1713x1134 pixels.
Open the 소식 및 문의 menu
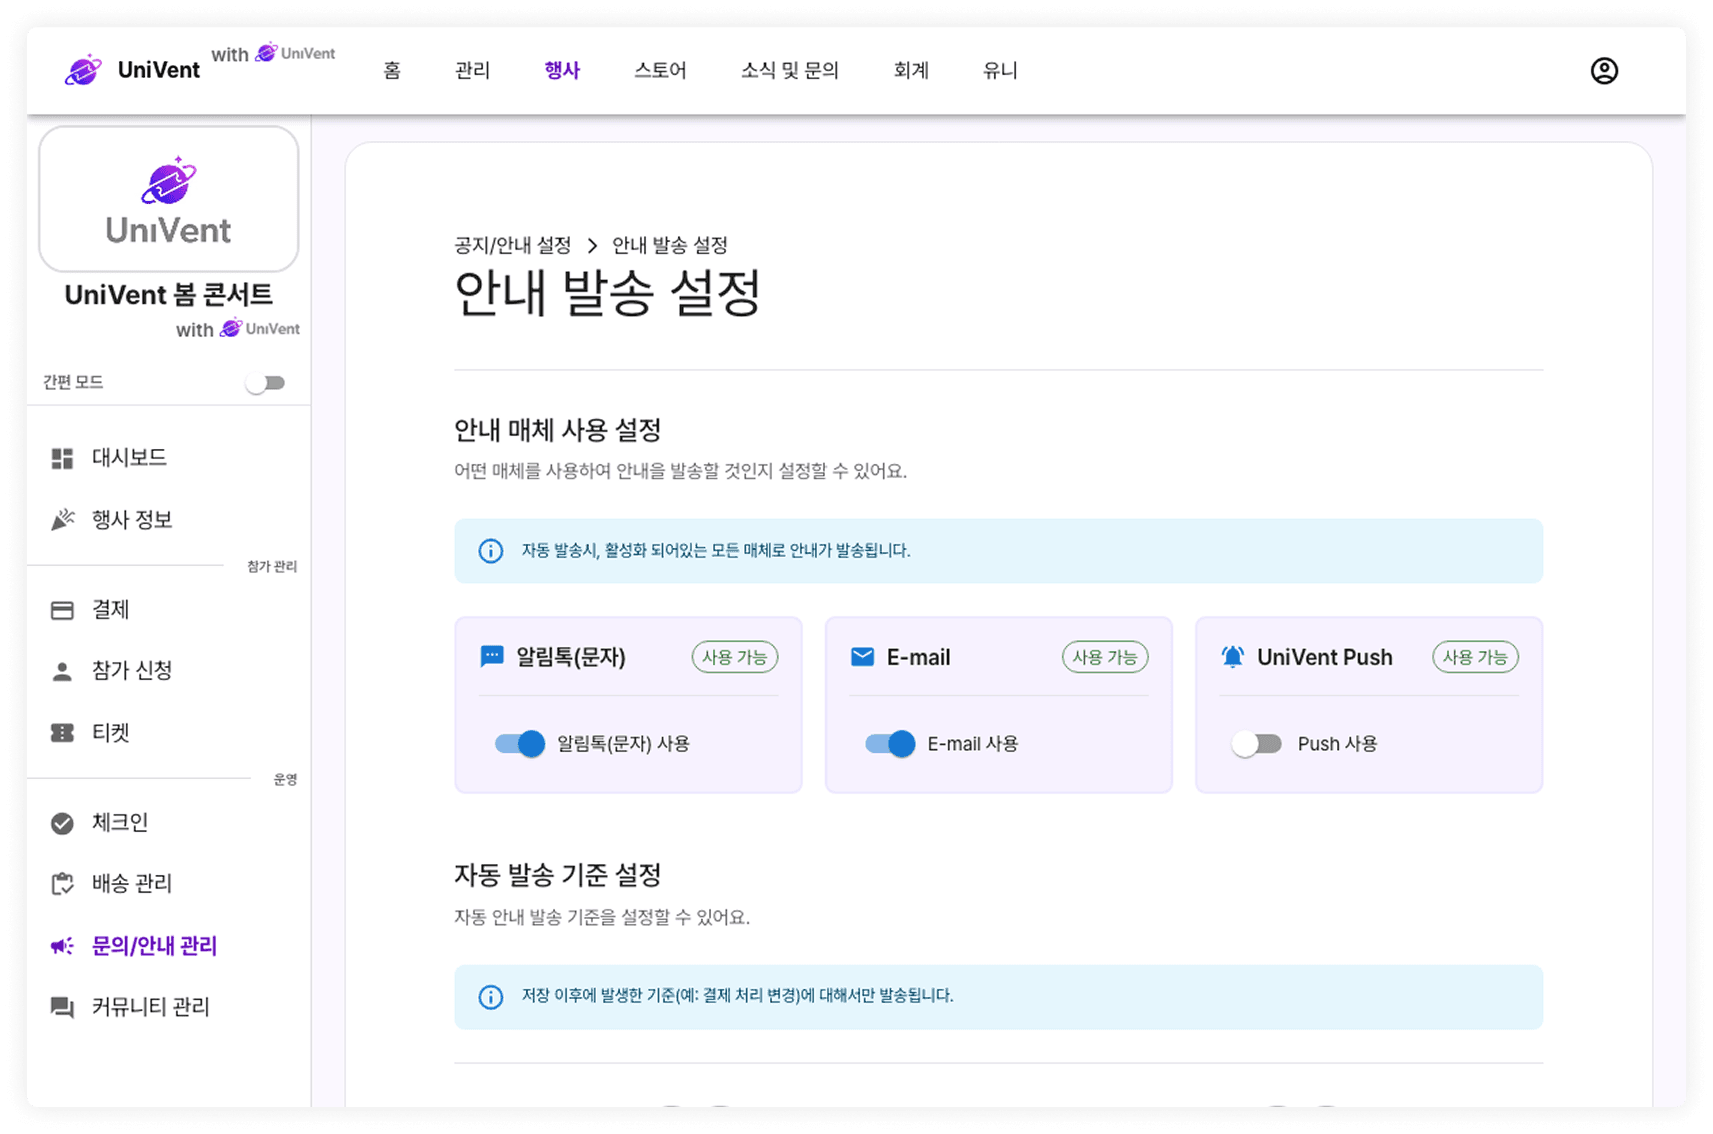[790, 71]
